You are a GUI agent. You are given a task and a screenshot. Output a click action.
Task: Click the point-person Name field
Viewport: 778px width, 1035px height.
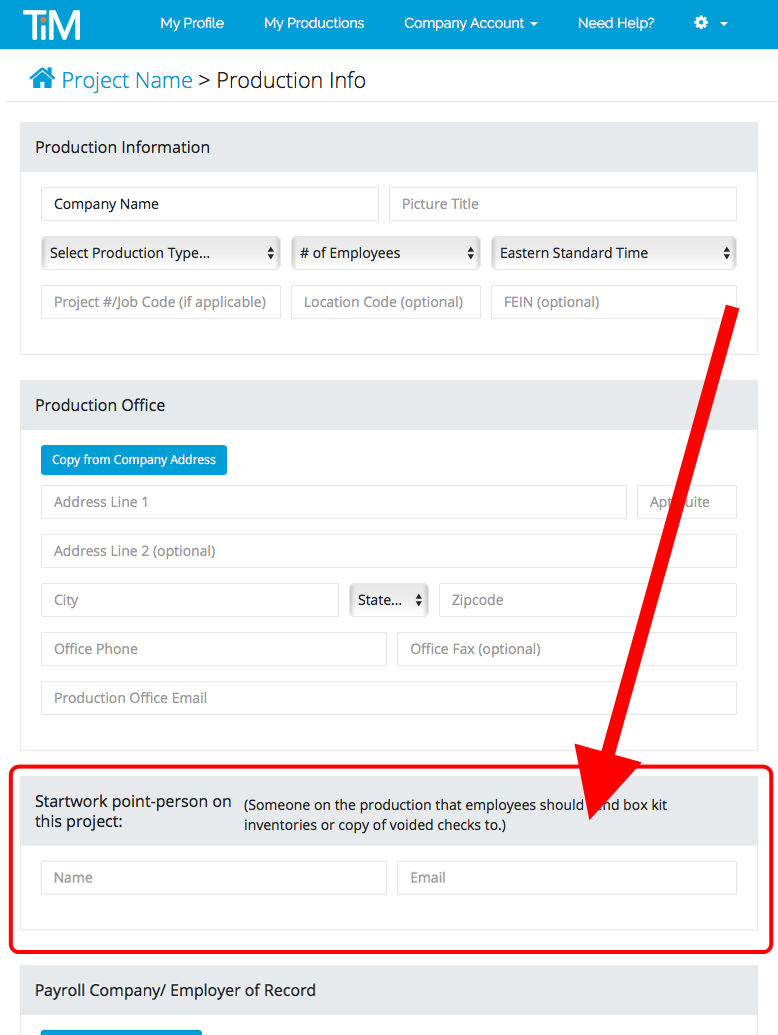[x=214, y=877]
